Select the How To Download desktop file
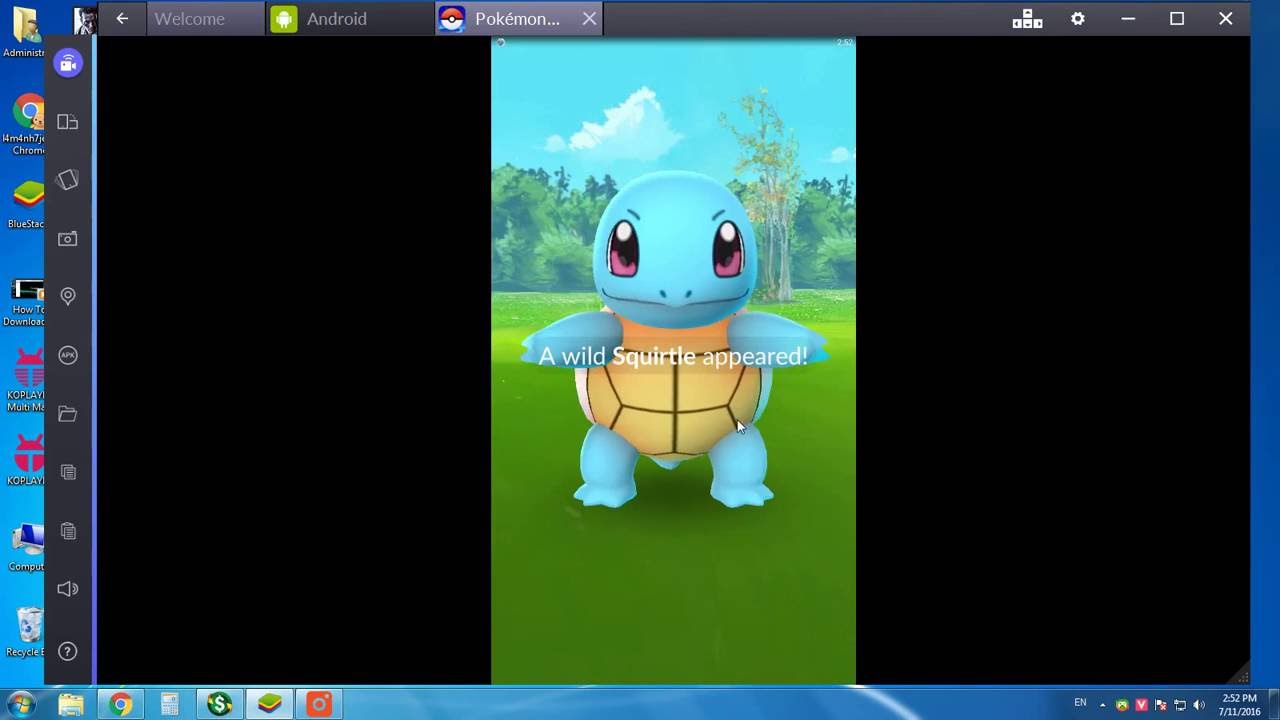This screenshot has height=720, width=1280. (26, 302)
